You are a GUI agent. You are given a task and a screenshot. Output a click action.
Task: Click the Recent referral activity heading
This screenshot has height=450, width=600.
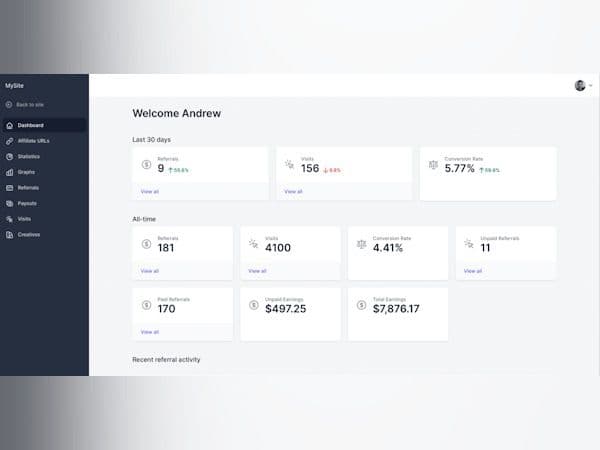(166, 360)
